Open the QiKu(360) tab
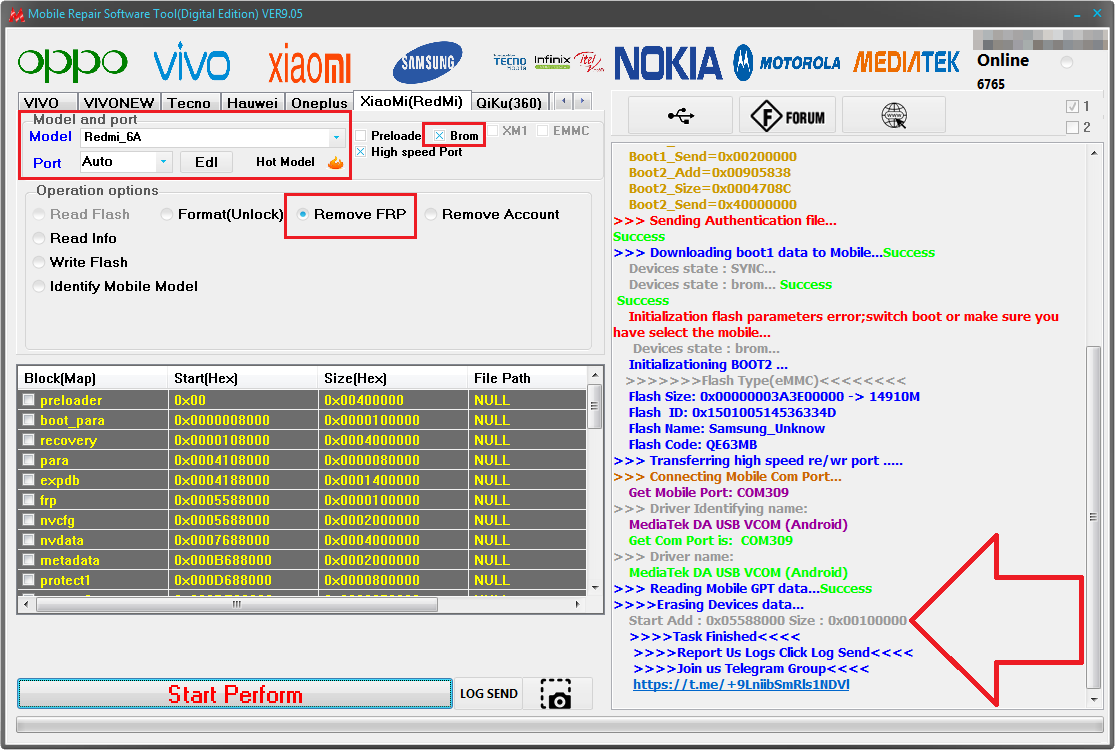 pos(509,103)
